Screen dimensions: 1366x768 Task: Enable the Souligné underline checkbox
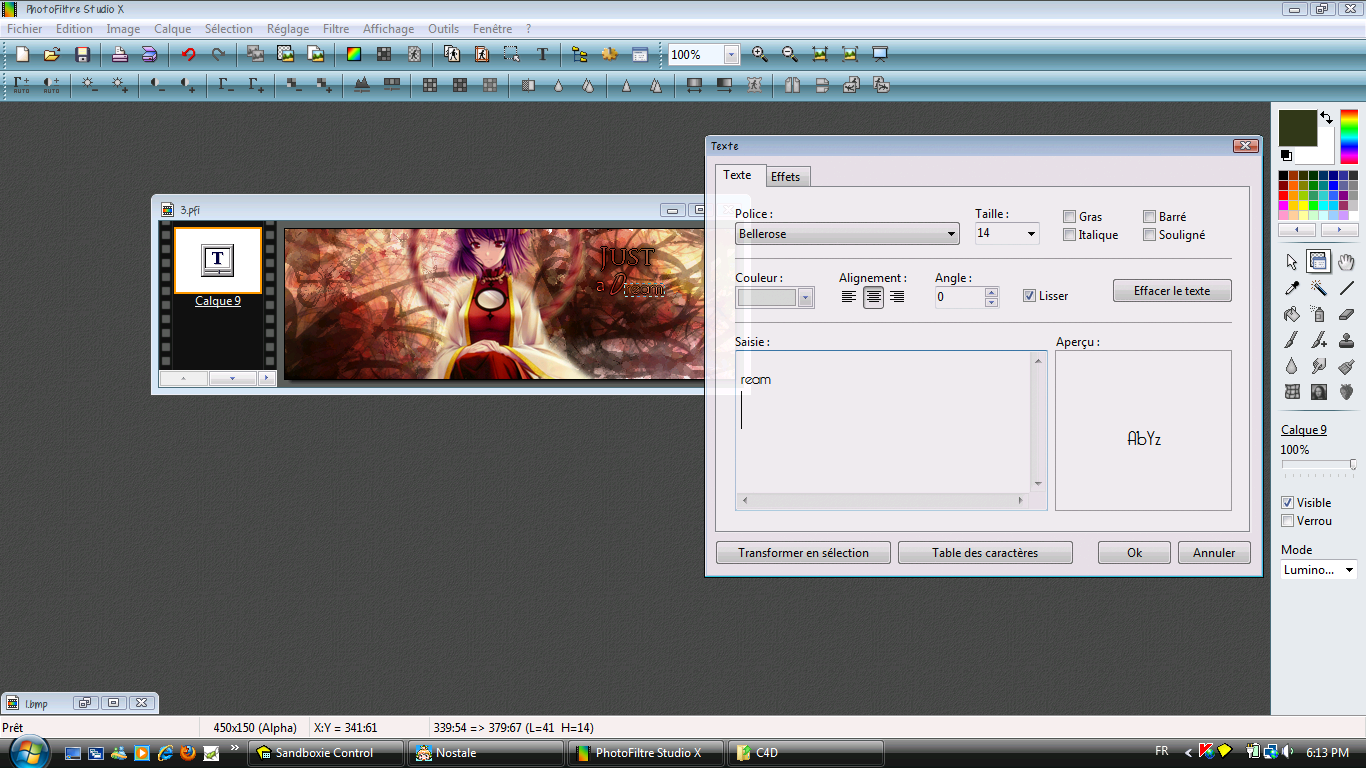click(x=1149, y=235)
